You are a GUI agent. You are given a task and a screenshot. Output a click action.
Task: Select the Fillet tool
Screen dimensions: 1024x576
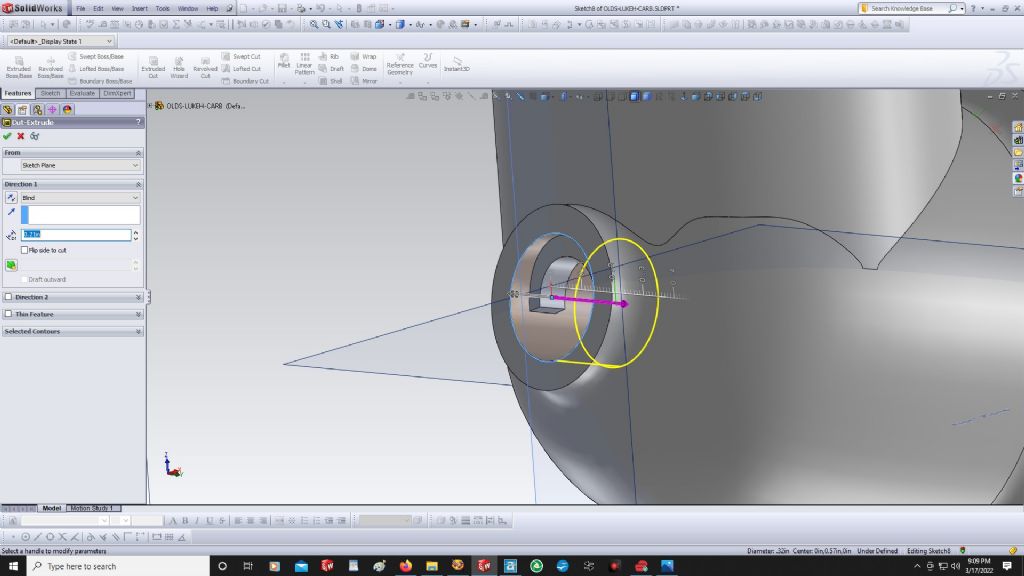pyautogui.click(x=284, y=64)
